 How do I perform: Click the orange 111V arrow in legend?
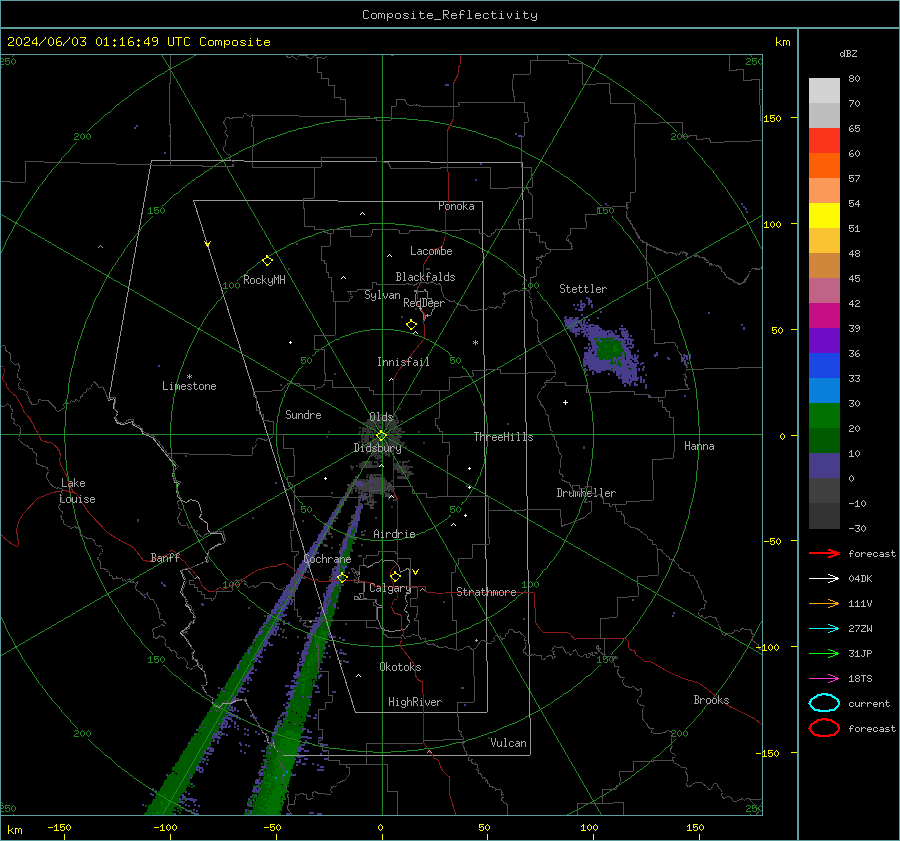[x=824, y=603]
